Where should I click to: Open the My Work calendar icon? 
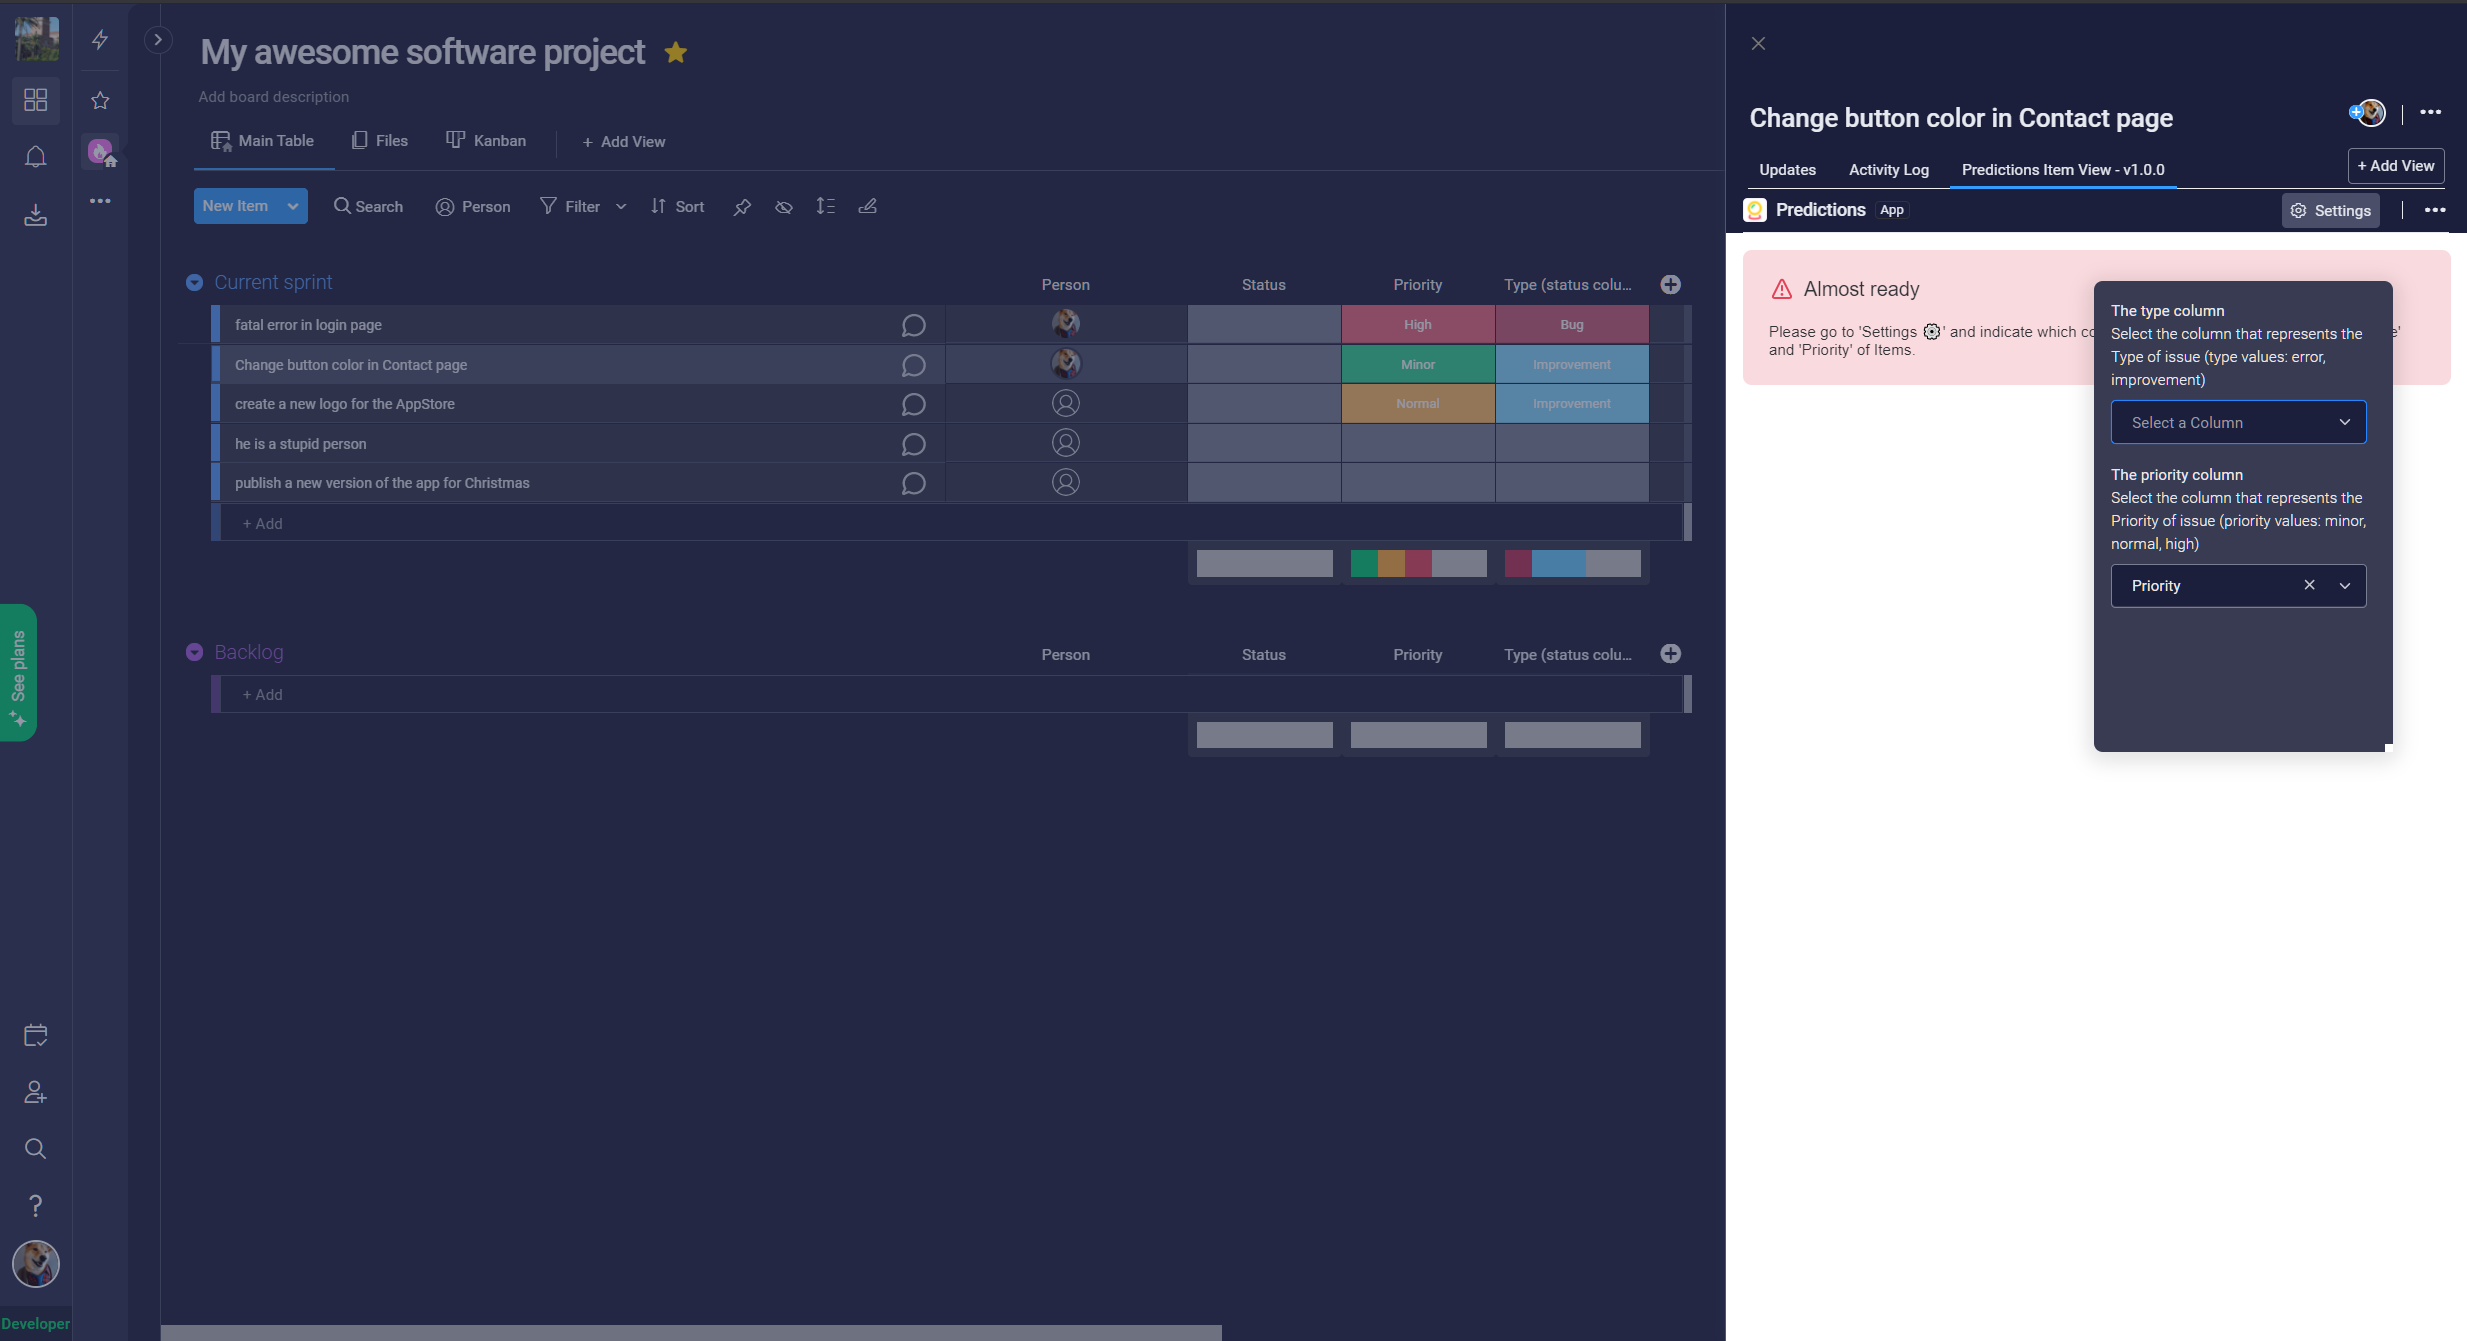pos(36,1035)
